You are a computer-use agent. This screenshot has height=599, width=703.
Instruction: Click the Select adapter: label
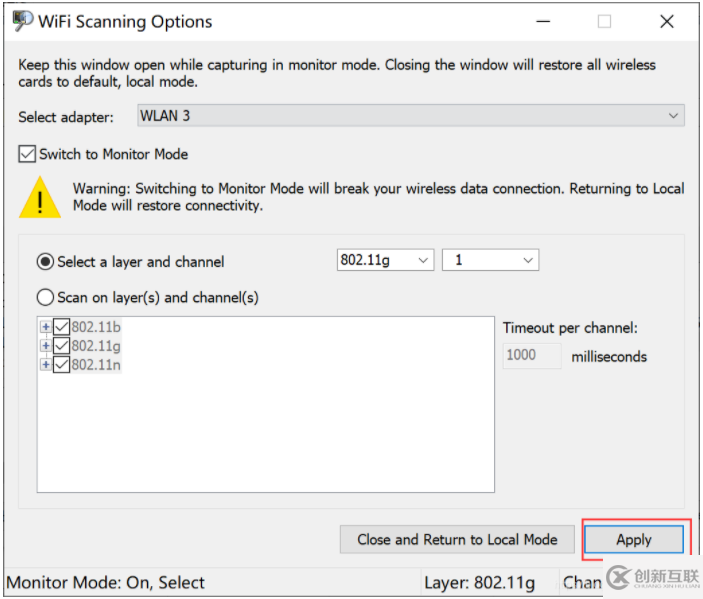[x=66, y=117]
